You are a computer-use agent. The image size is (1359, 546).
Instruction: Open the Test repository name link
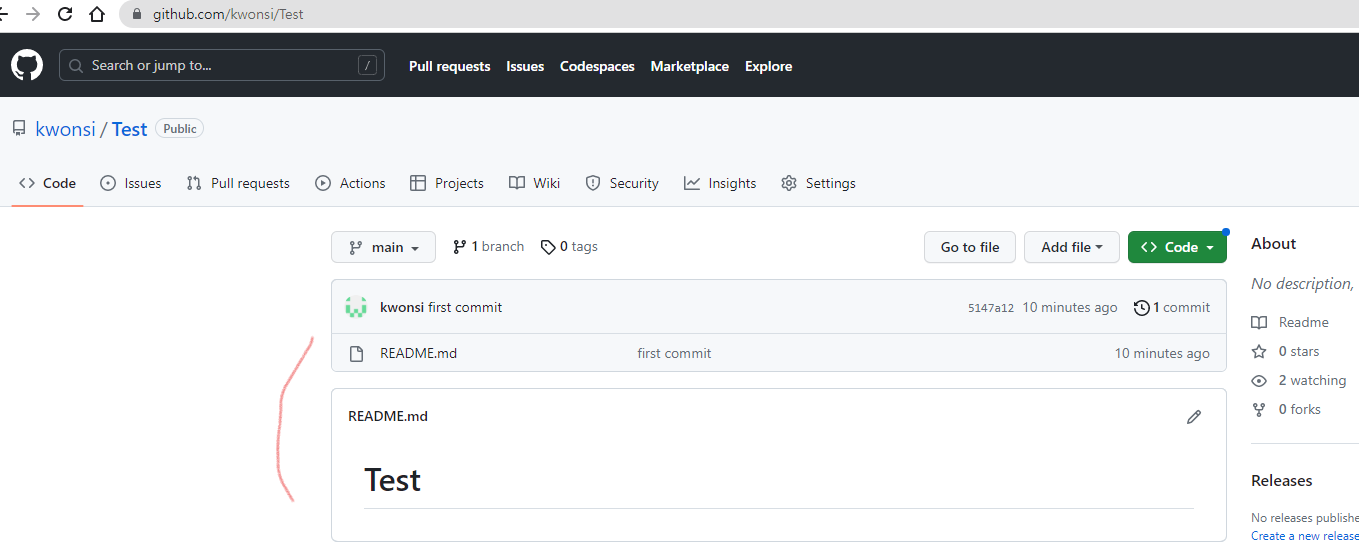point(130,129)
